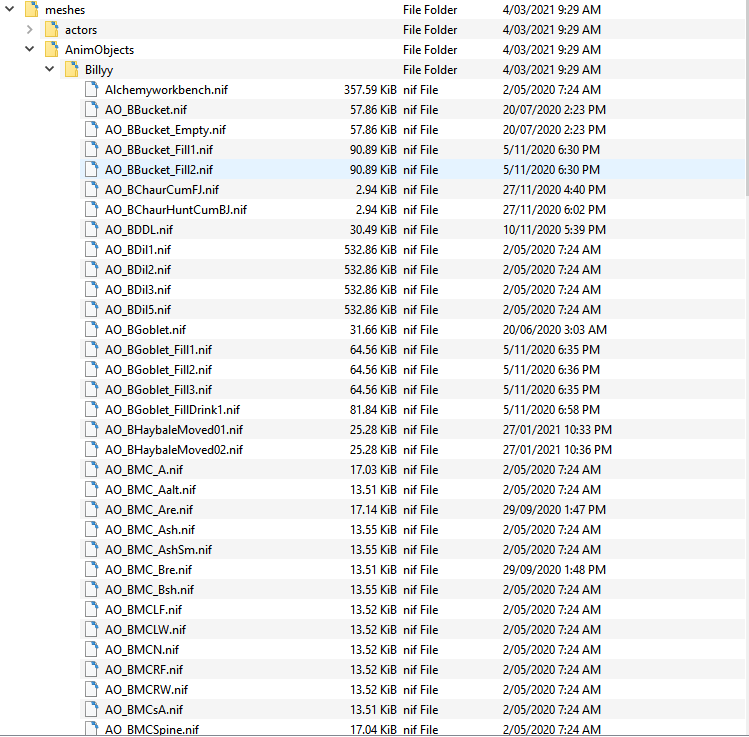Click the 27/11/2020 4:40 PM date
This screenshot has height=737, width=749.
(554, 190)
